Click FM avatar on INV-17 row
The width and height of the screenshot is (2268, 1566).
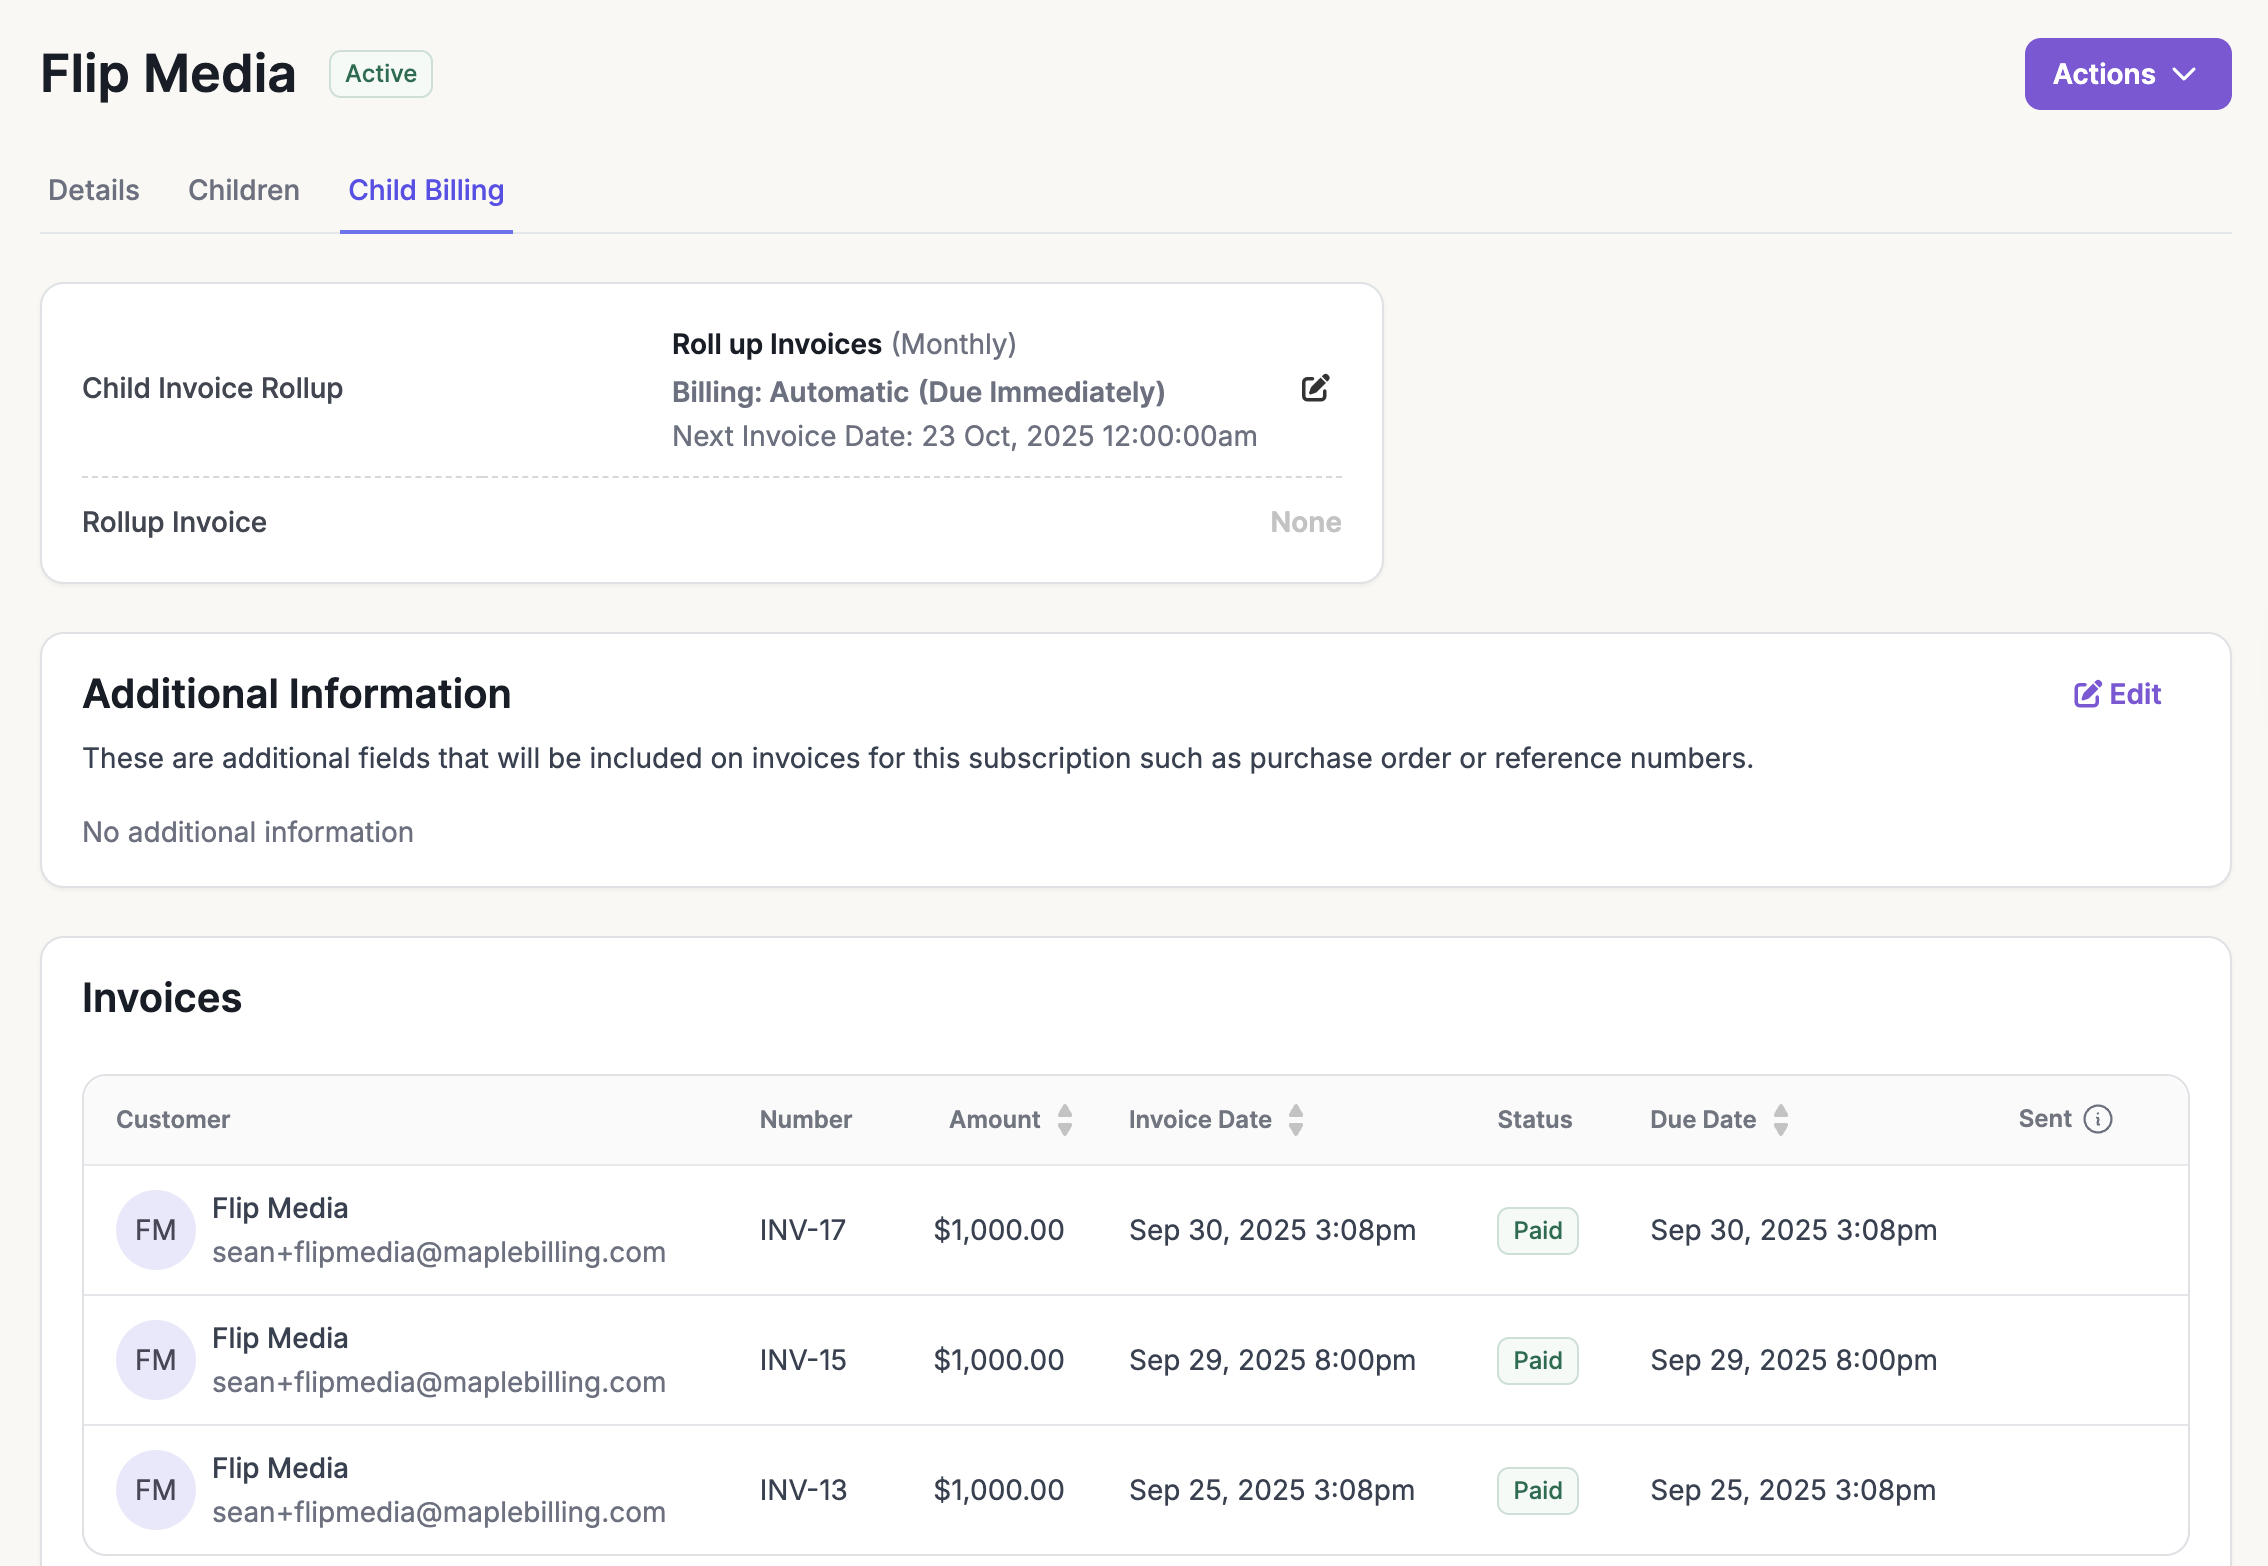[155, 1230]
